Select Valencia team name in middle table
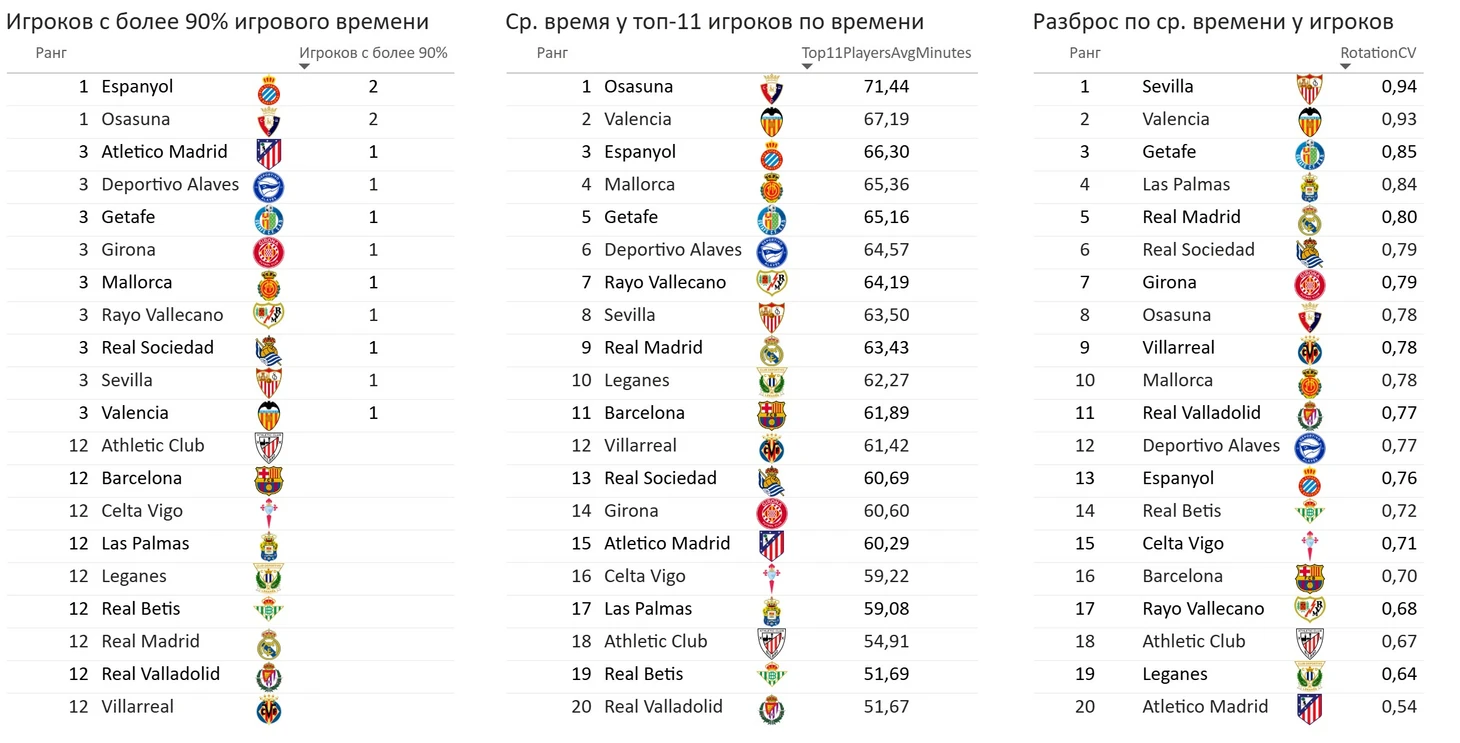Viewport: 1460px width, 743px height. click(x=638, y=119)
